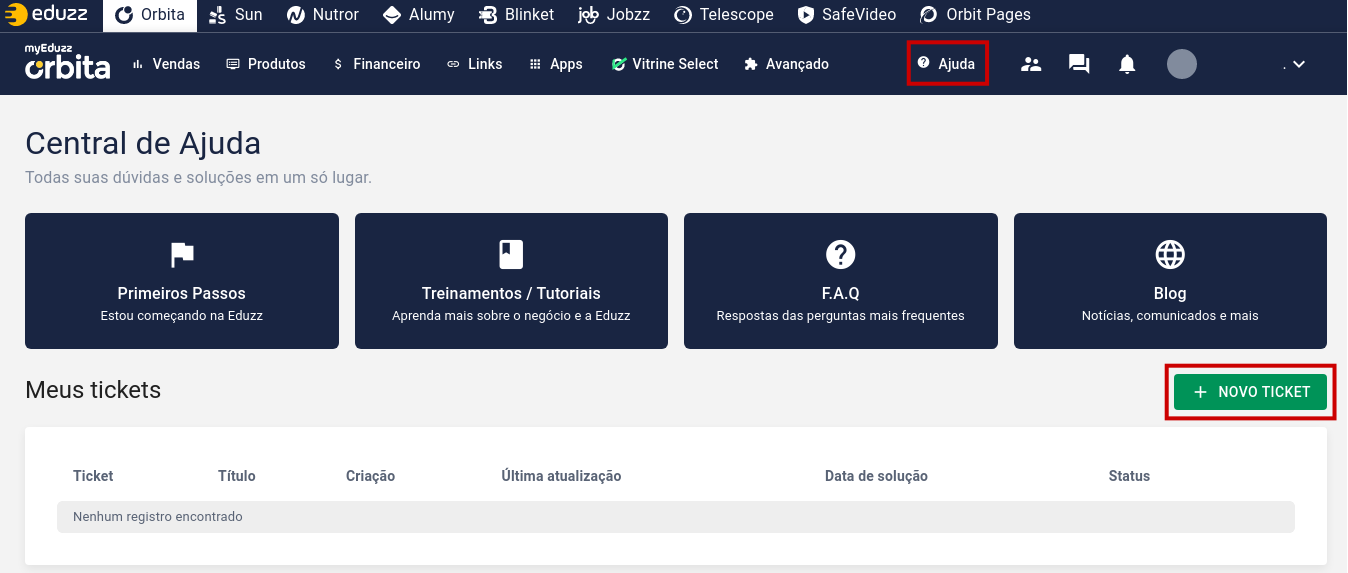Open the Primeiros Passos card
This screenshot has width=1348, height=573.
[x=182, y=281]
